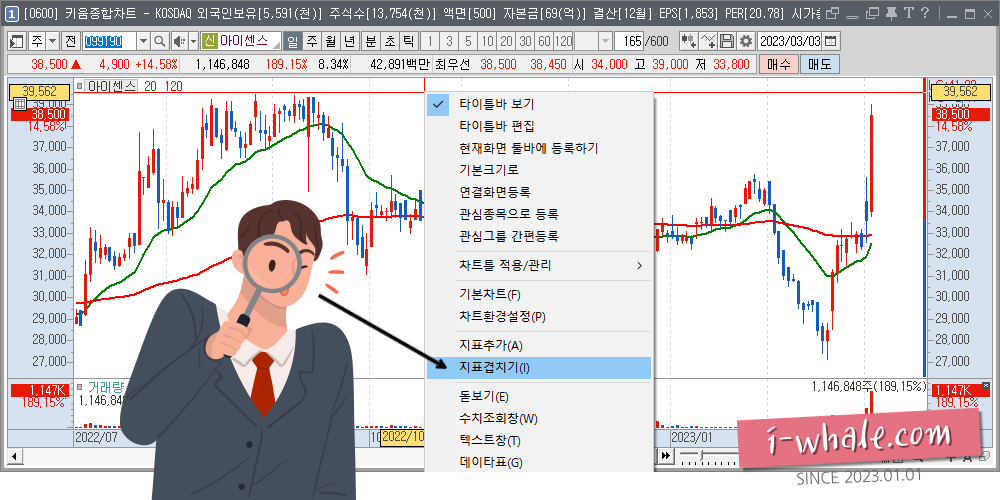Viewport: 1000px width, 500px height.
Task: Toggle 타이틀바 보기 checked item
Action: [539, 104]
